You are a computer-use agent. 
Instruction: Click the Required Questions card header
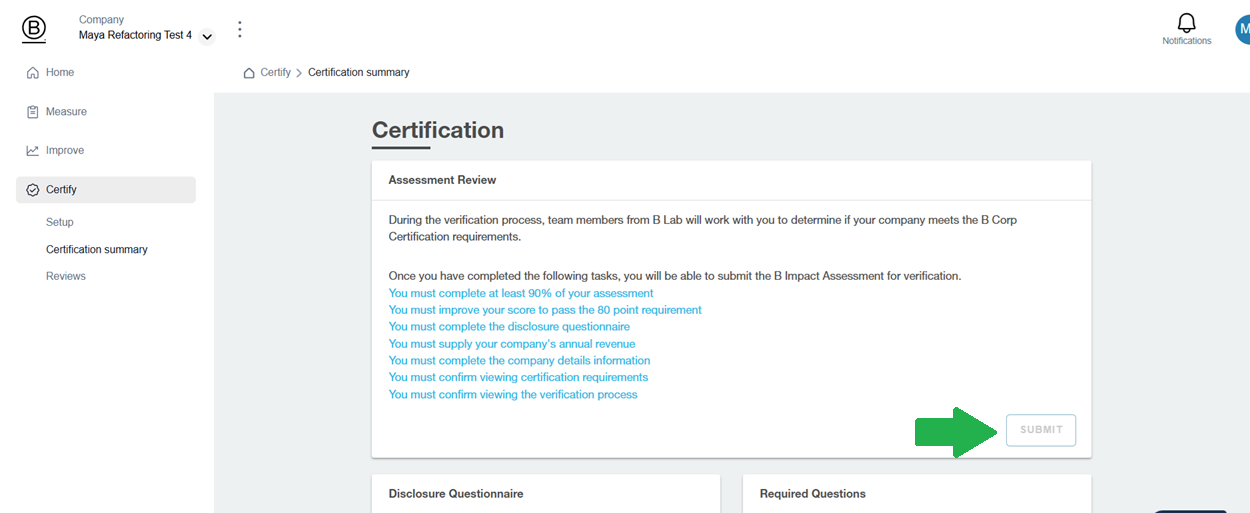[917, 494]
